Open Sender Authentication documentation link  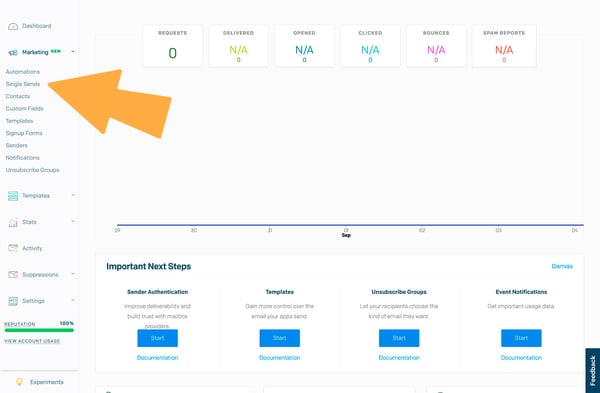[157, 358]
